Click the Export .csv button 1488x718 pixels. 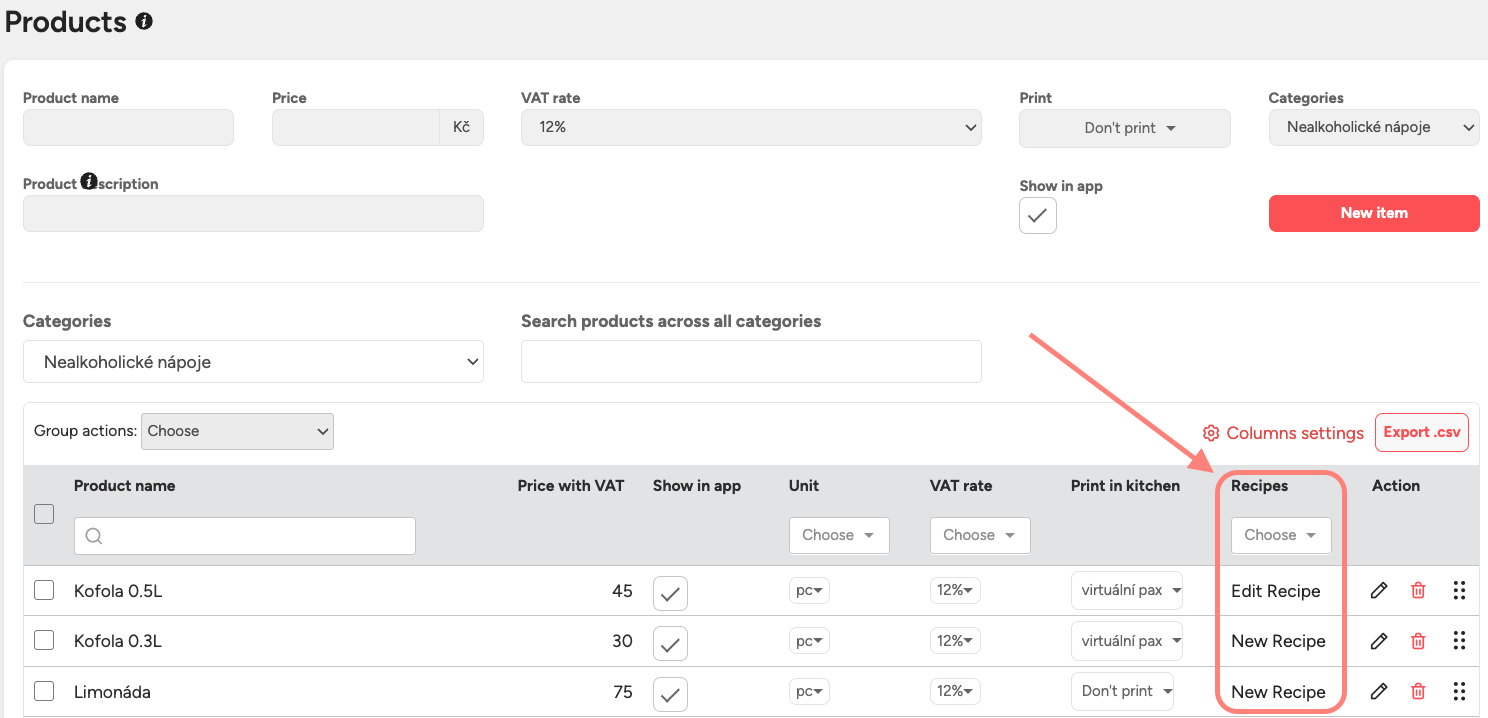click(1421, 432)
